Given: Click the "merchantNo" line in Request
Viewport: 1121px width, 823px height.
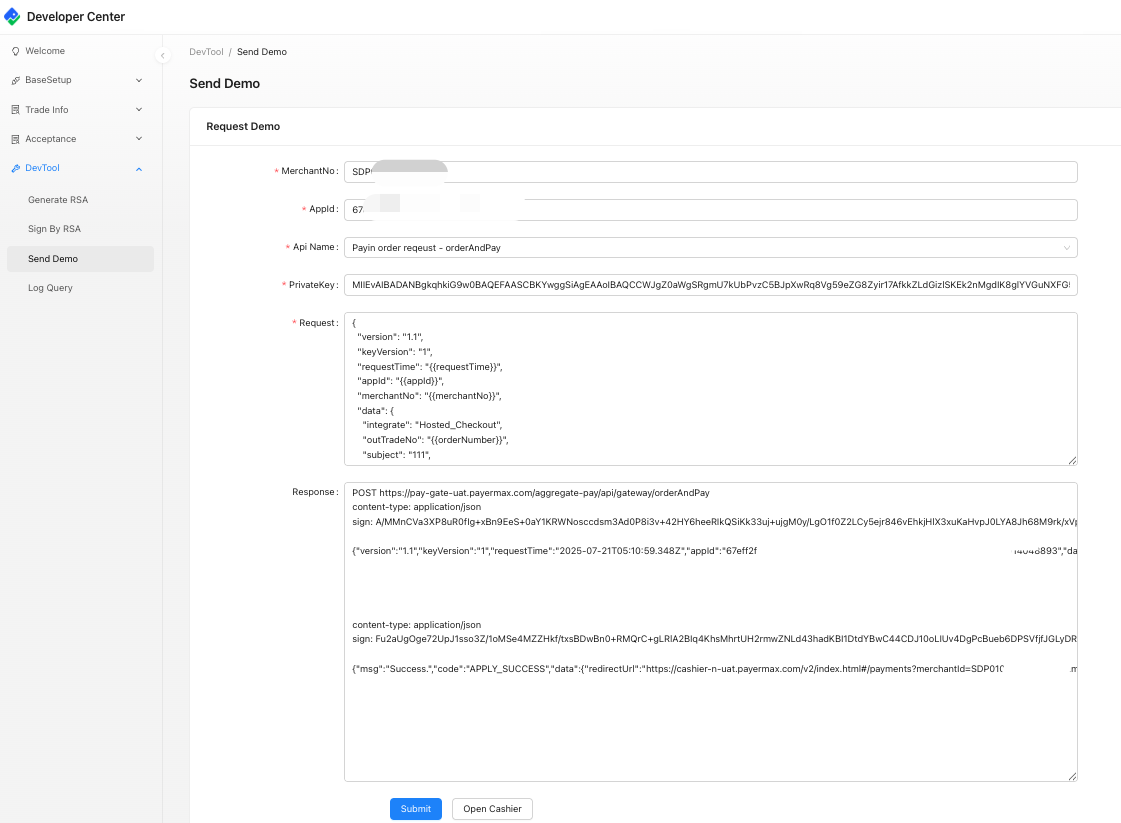Looking at the screenshot, I should click(x=429, y=396).
